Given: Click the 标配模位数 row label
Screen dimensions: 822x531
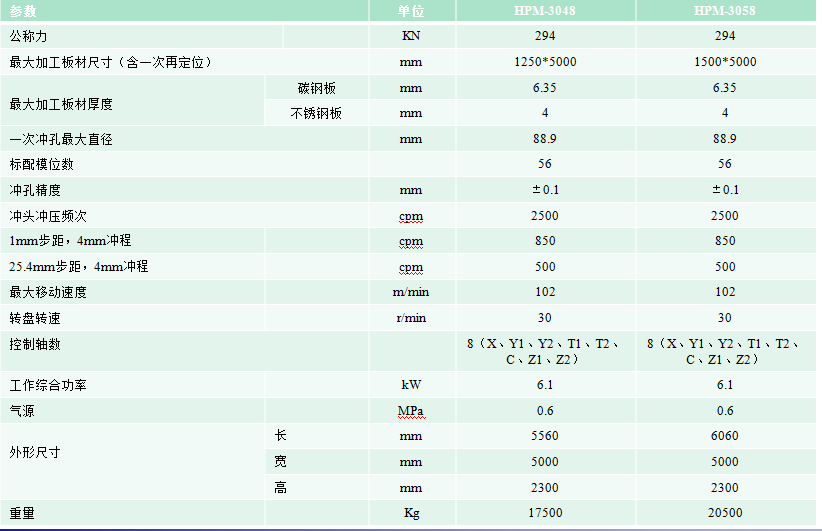Looking at the screenshot, I should (x=41, y=164).
